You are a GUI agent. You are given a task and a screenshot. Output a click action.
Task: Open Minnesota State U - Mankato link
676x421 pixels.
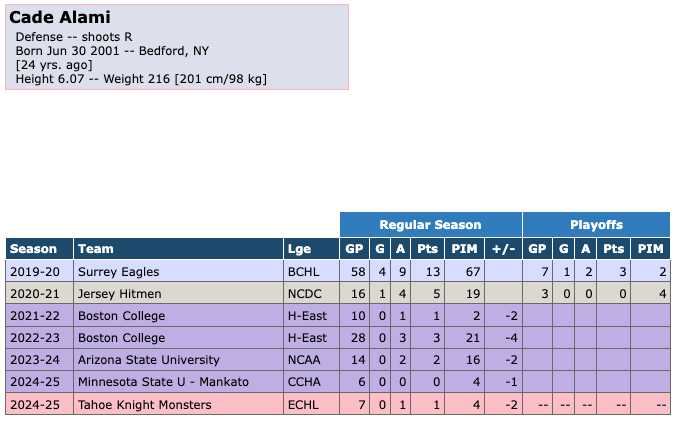point(163,381)
